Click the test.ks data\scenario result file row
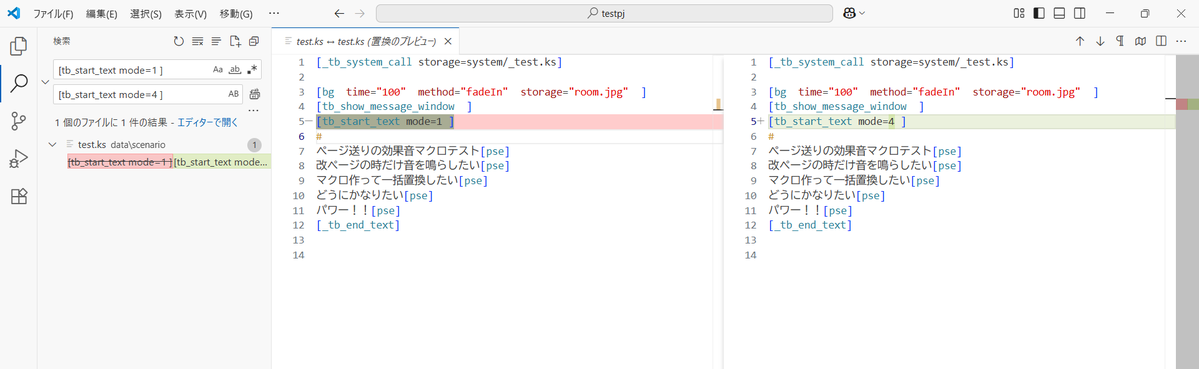Screen dimensions: 1199x369 [x=154, y=144]
